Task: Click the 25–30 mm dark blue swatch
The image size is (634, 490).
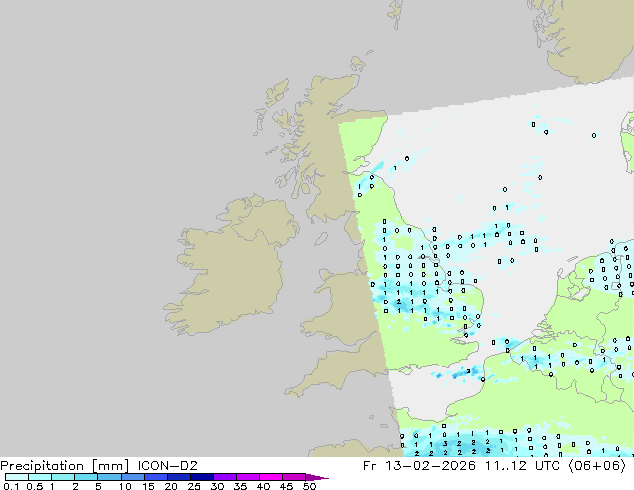Action: tap(201, 477)
